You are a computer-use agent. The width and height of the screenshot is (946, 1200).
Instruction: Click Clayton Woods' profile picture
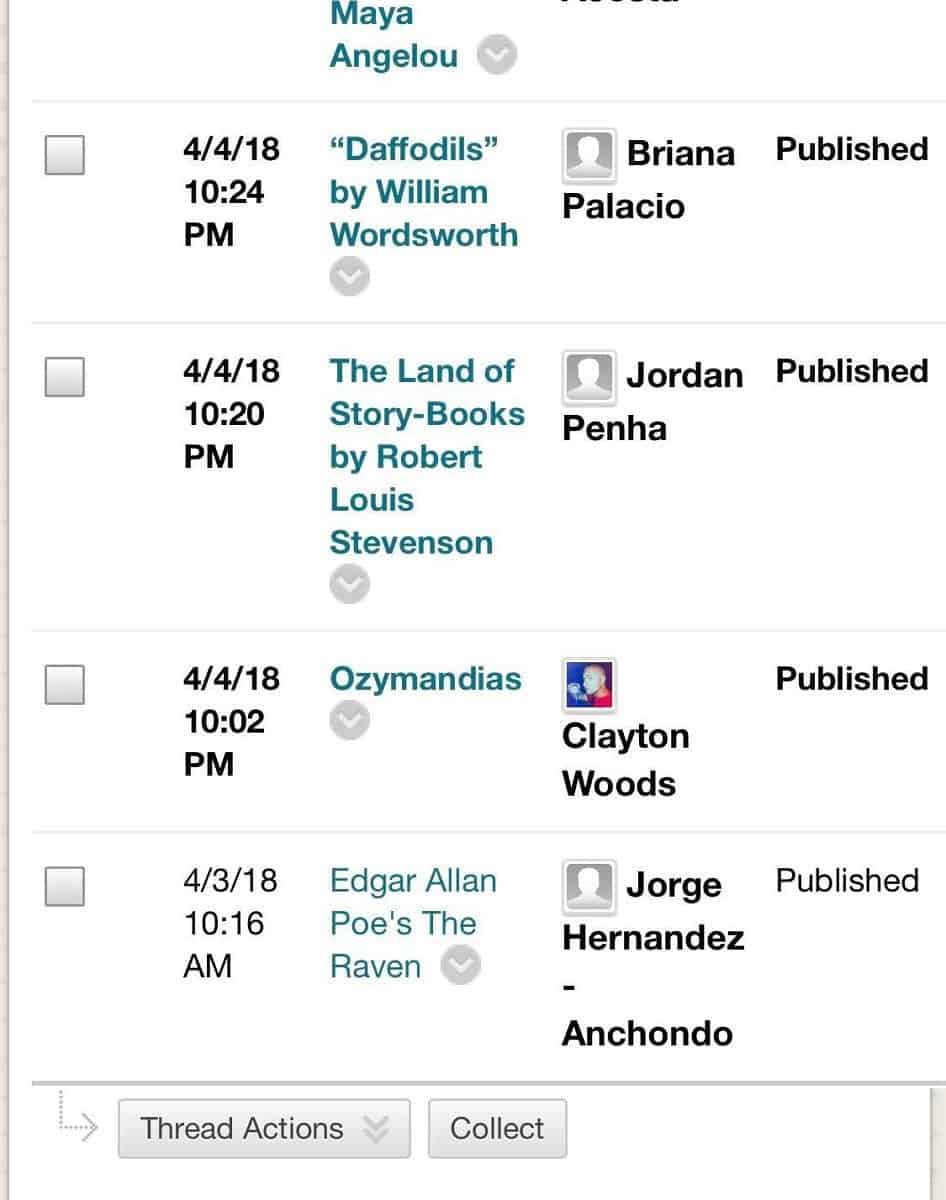[588, 684]
